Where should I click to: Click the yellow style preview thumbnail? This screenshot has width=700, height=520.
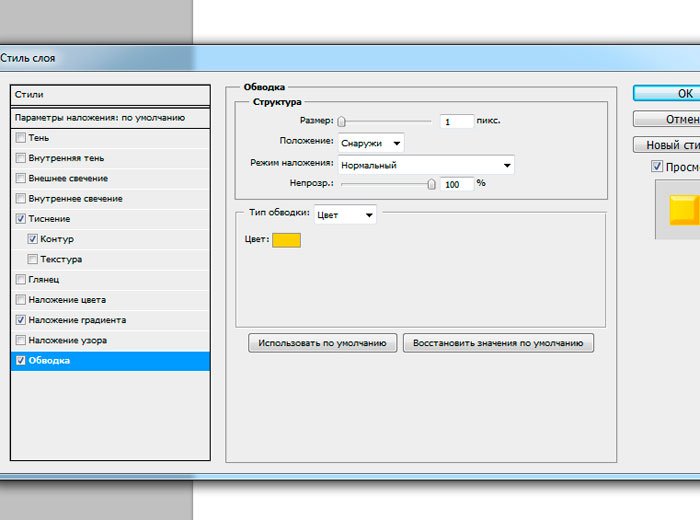(x=684, y=211)
